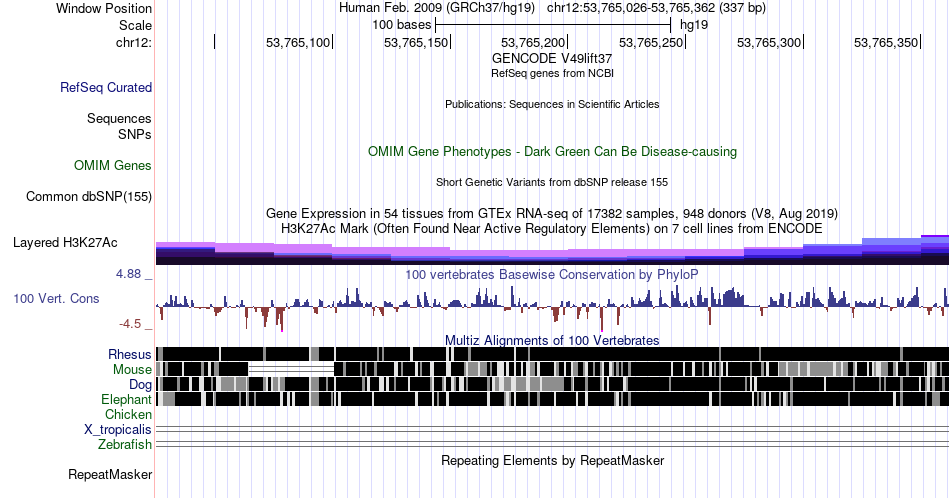950x498 pixels.
Task: Click Short Genetic Variants from dbSNP title
Action: point(552,182)
